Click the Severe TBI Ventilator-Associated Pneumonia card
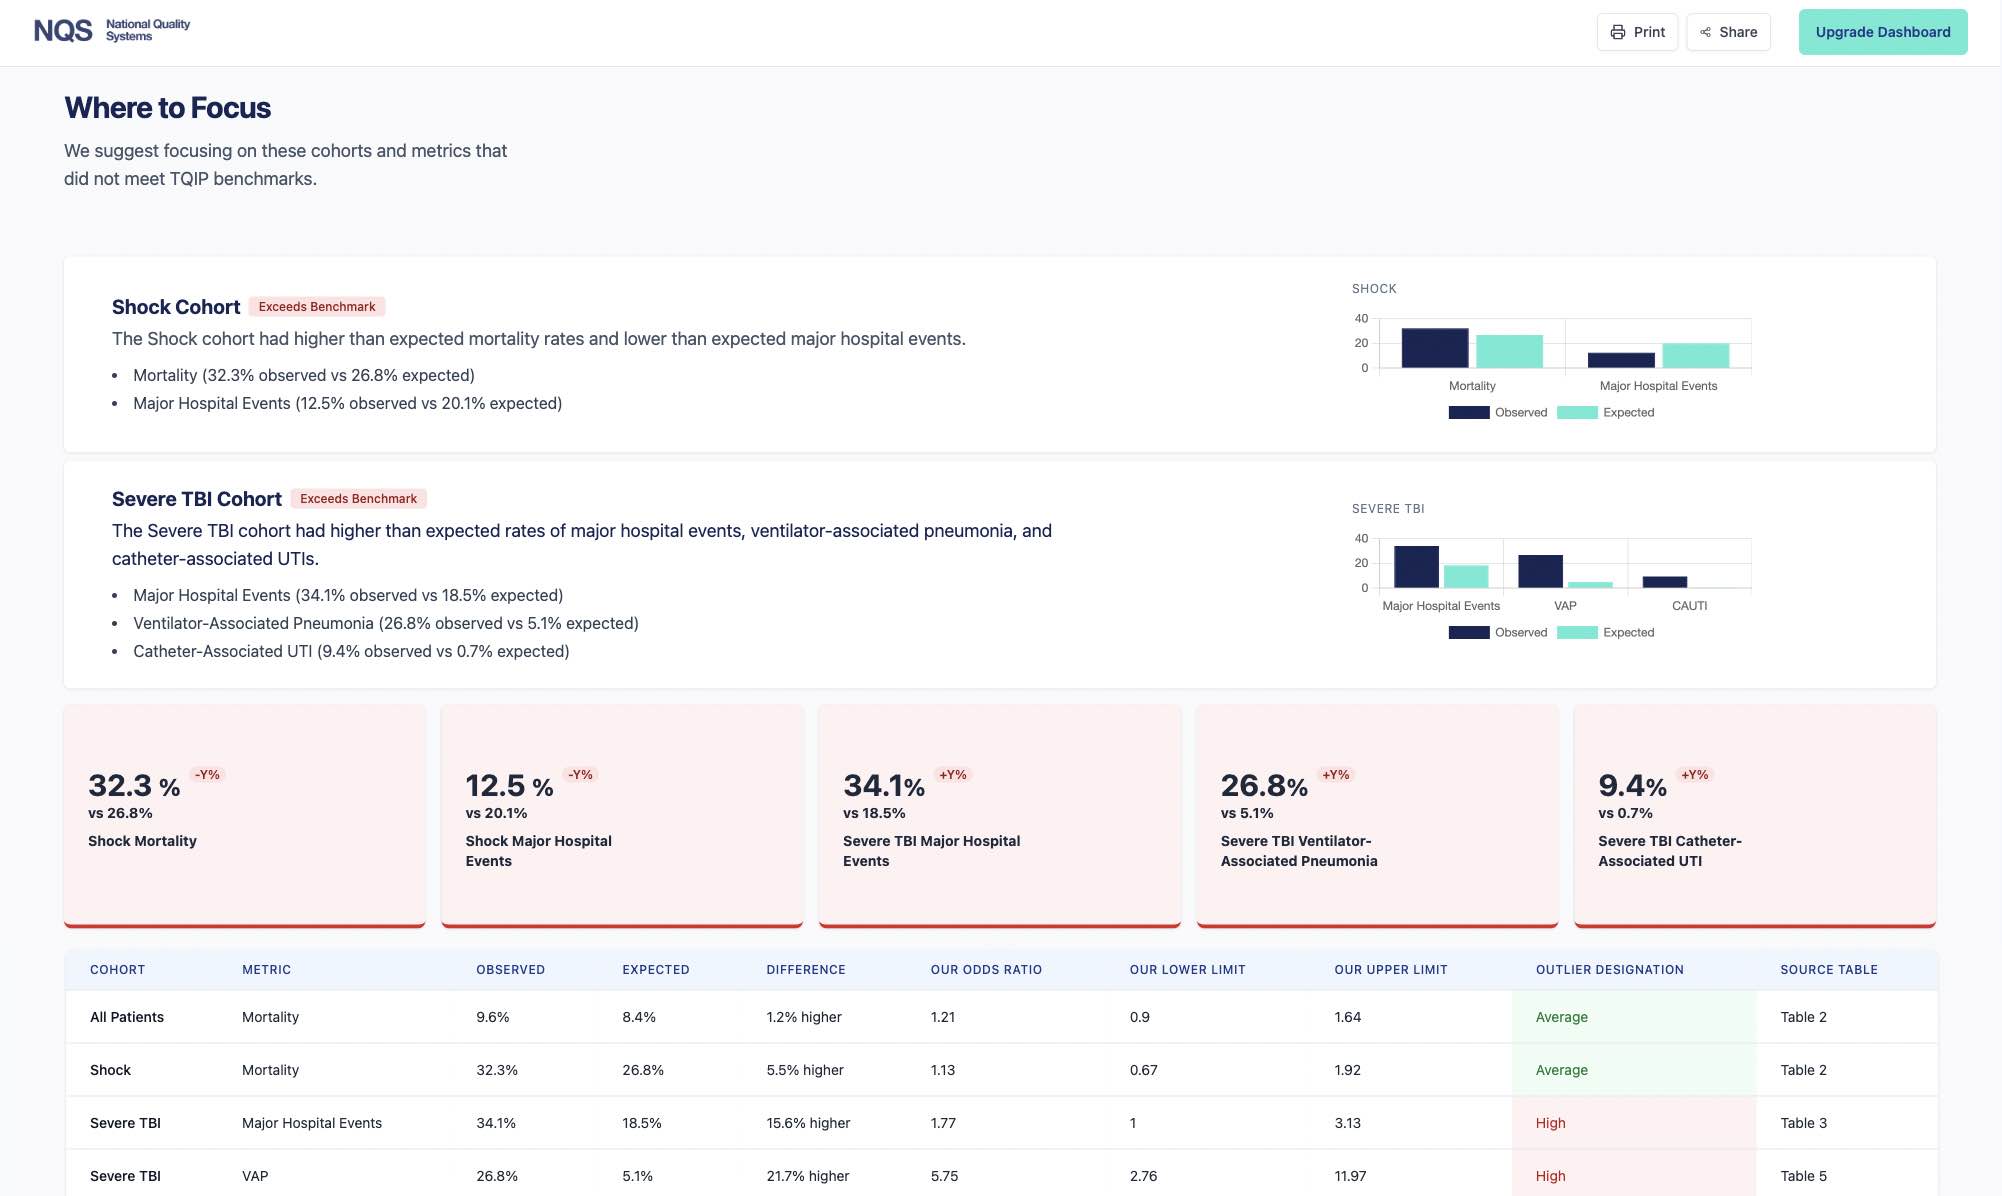 pyautogui.click(x=1377, y=816)
